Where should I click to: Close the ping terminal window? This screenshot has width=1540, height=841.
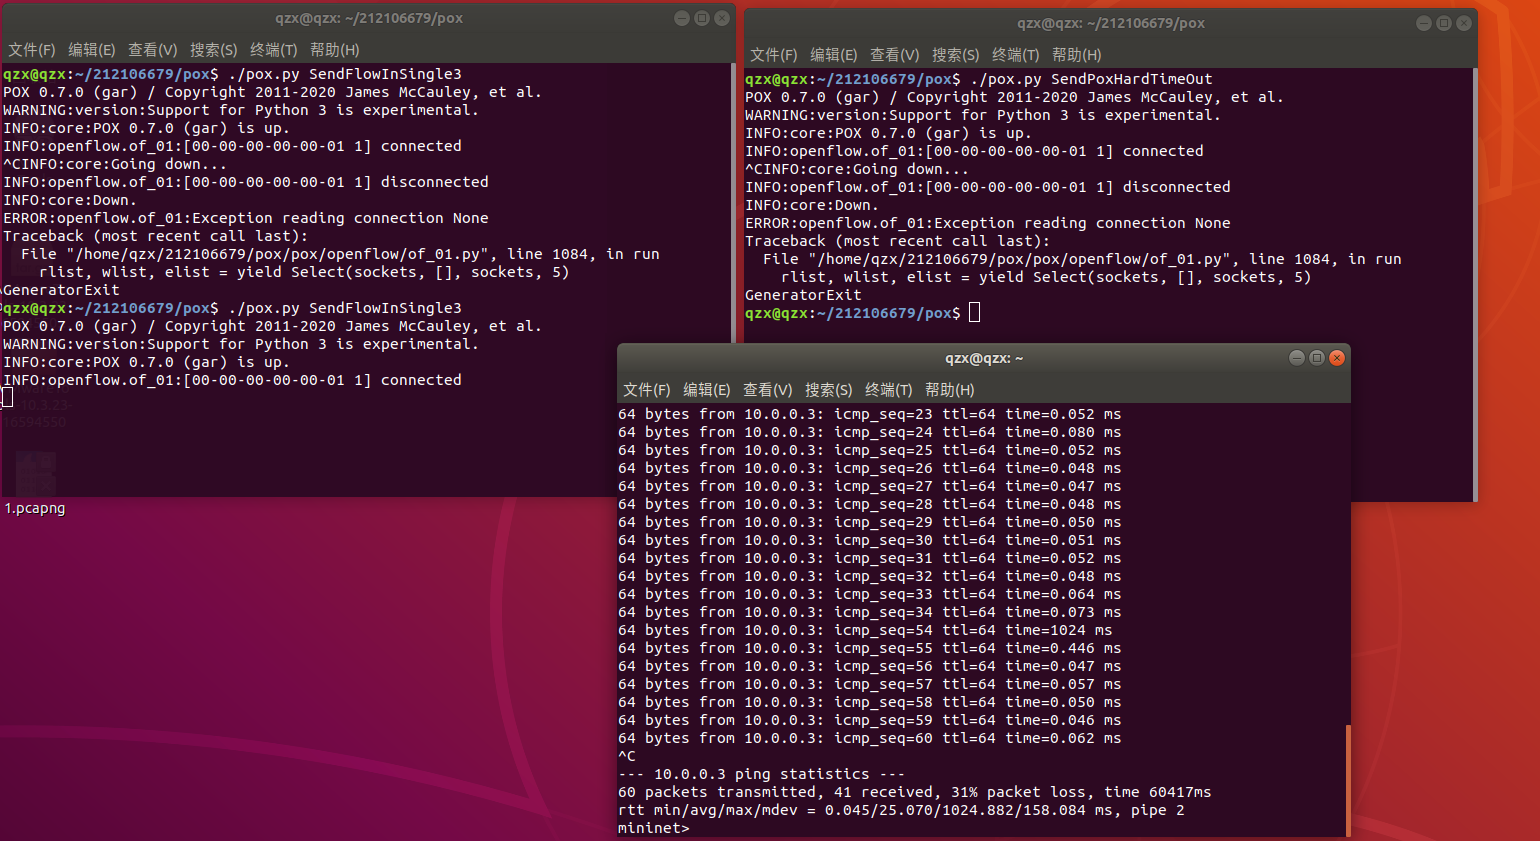point(1337,358)
